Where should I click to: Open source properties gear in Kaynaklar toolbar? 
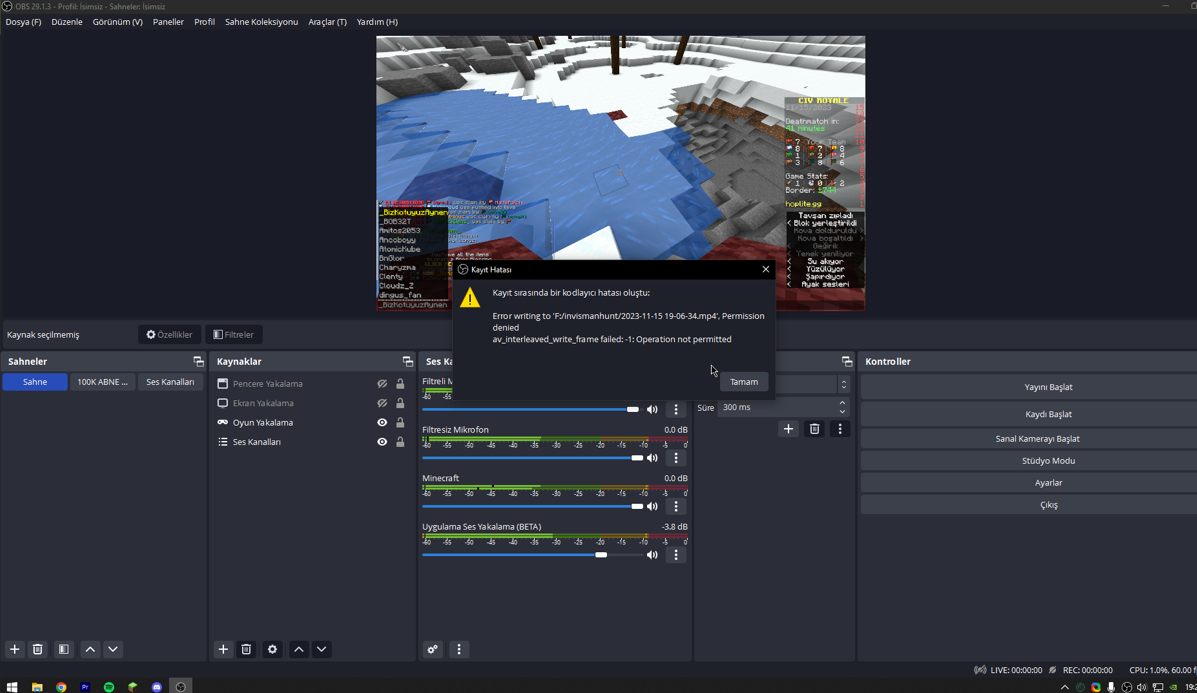point(272,650)
